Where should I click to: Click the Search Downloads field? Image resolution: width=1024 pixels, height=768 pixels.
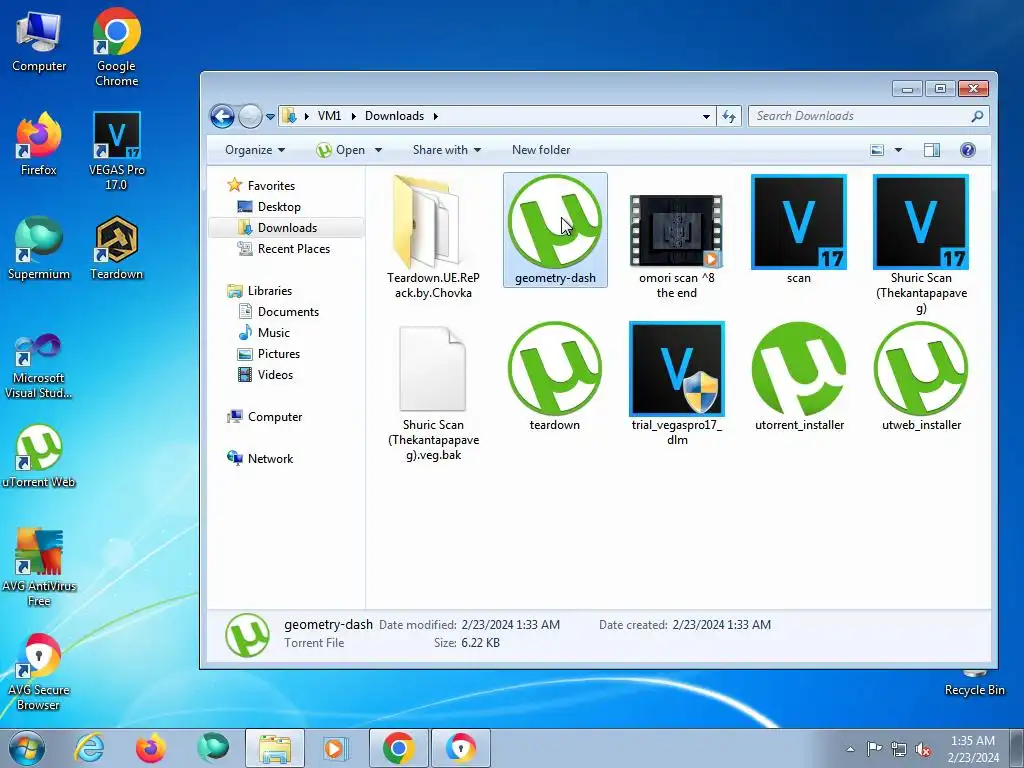click(869, 116)
